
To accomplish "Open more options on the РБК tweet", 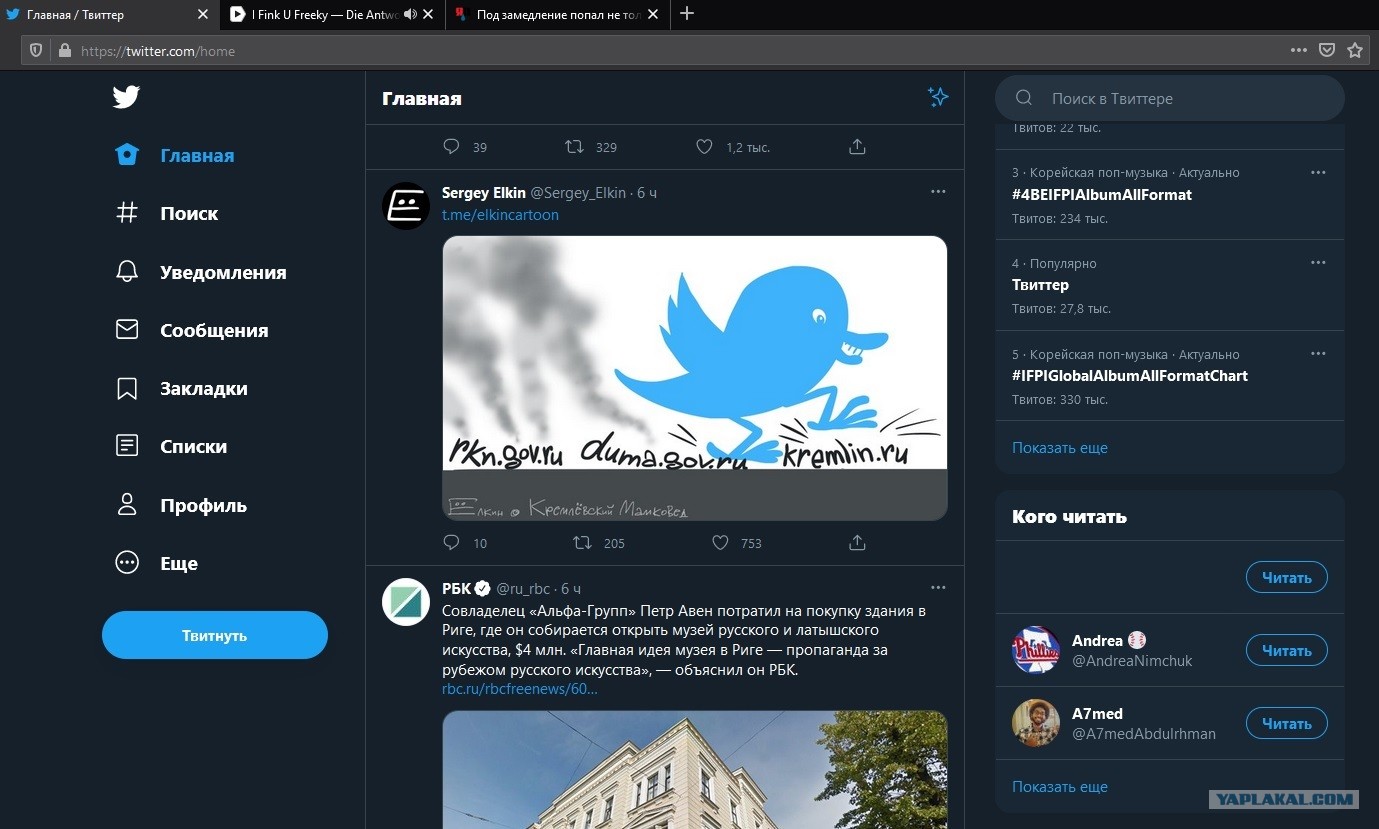I will (x=938, y=588).
